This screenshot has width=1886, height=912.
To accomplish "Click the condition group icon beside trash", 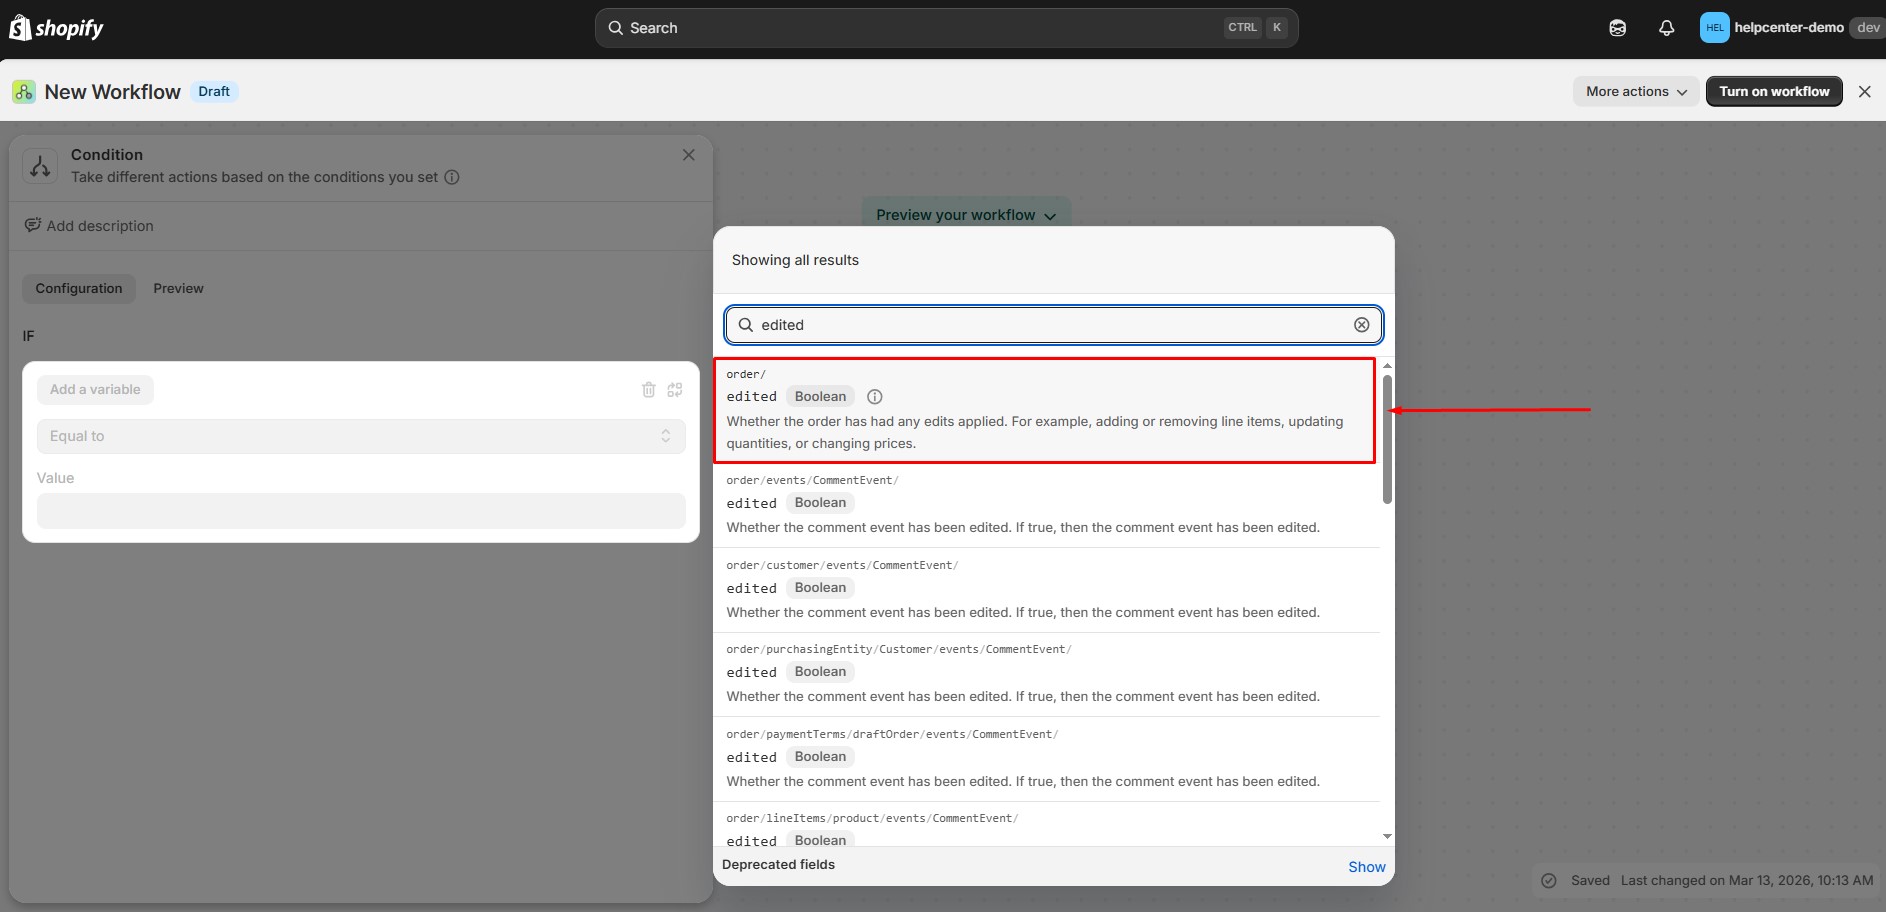I will (675, 390).
